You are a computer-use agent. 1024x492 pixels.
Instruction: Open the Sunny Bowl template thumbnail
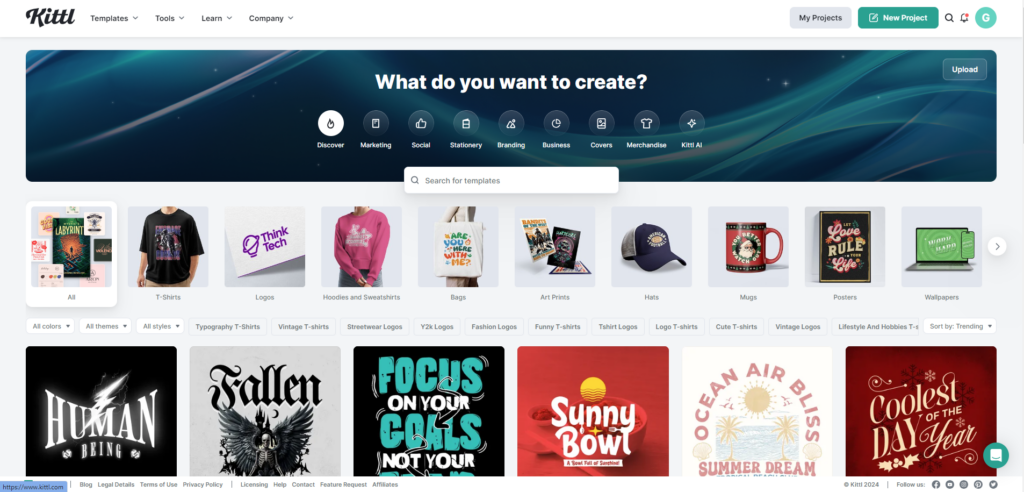coord(593,411)
